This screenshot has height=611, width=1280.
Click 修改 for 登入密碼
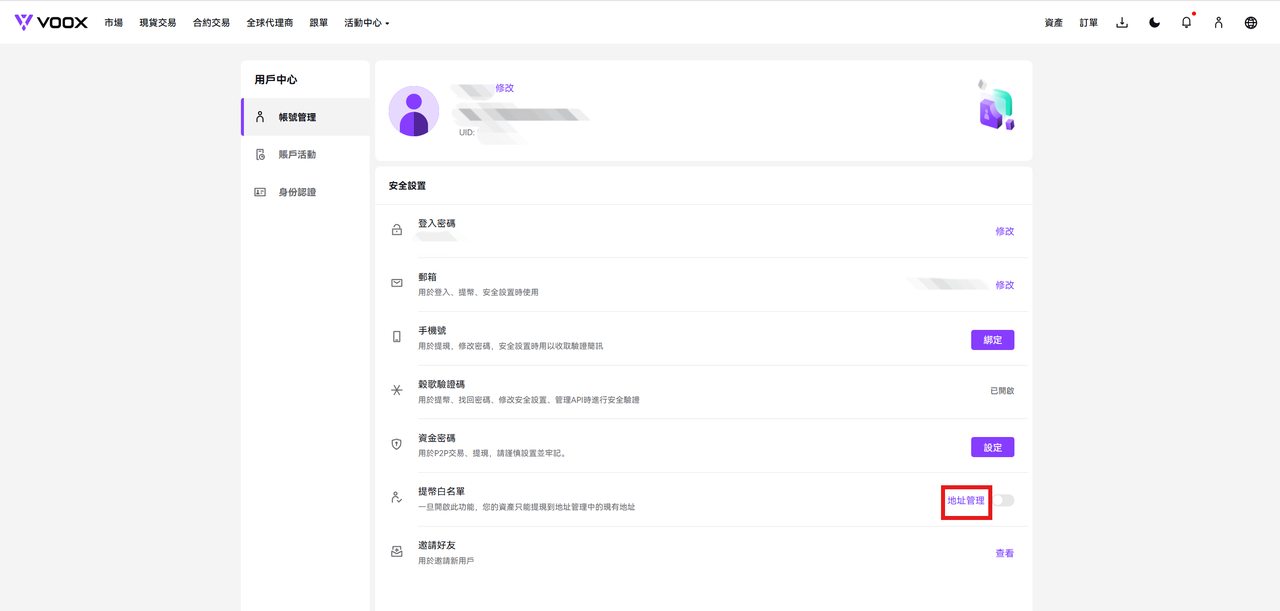coord(1004,231)
